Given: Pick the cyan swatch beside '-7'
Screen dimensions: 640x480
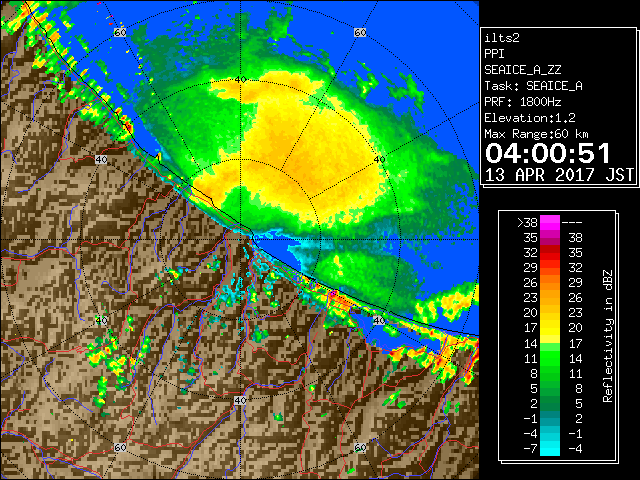Looking at the screenshot, I should tap(550, 449).
